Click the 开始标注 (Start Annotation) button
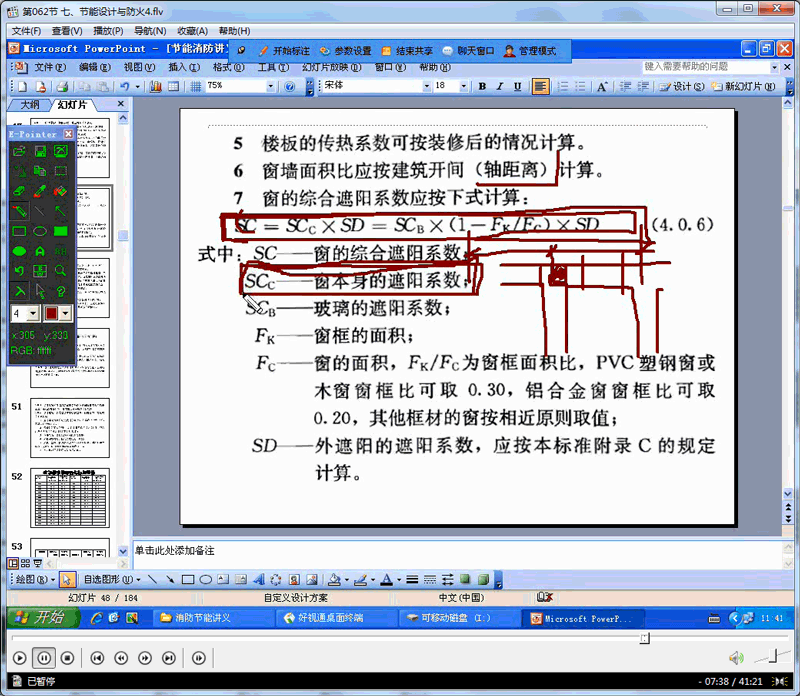Image resolution: width=800 pixels, height=696 pixels. [x=287, y=49]
